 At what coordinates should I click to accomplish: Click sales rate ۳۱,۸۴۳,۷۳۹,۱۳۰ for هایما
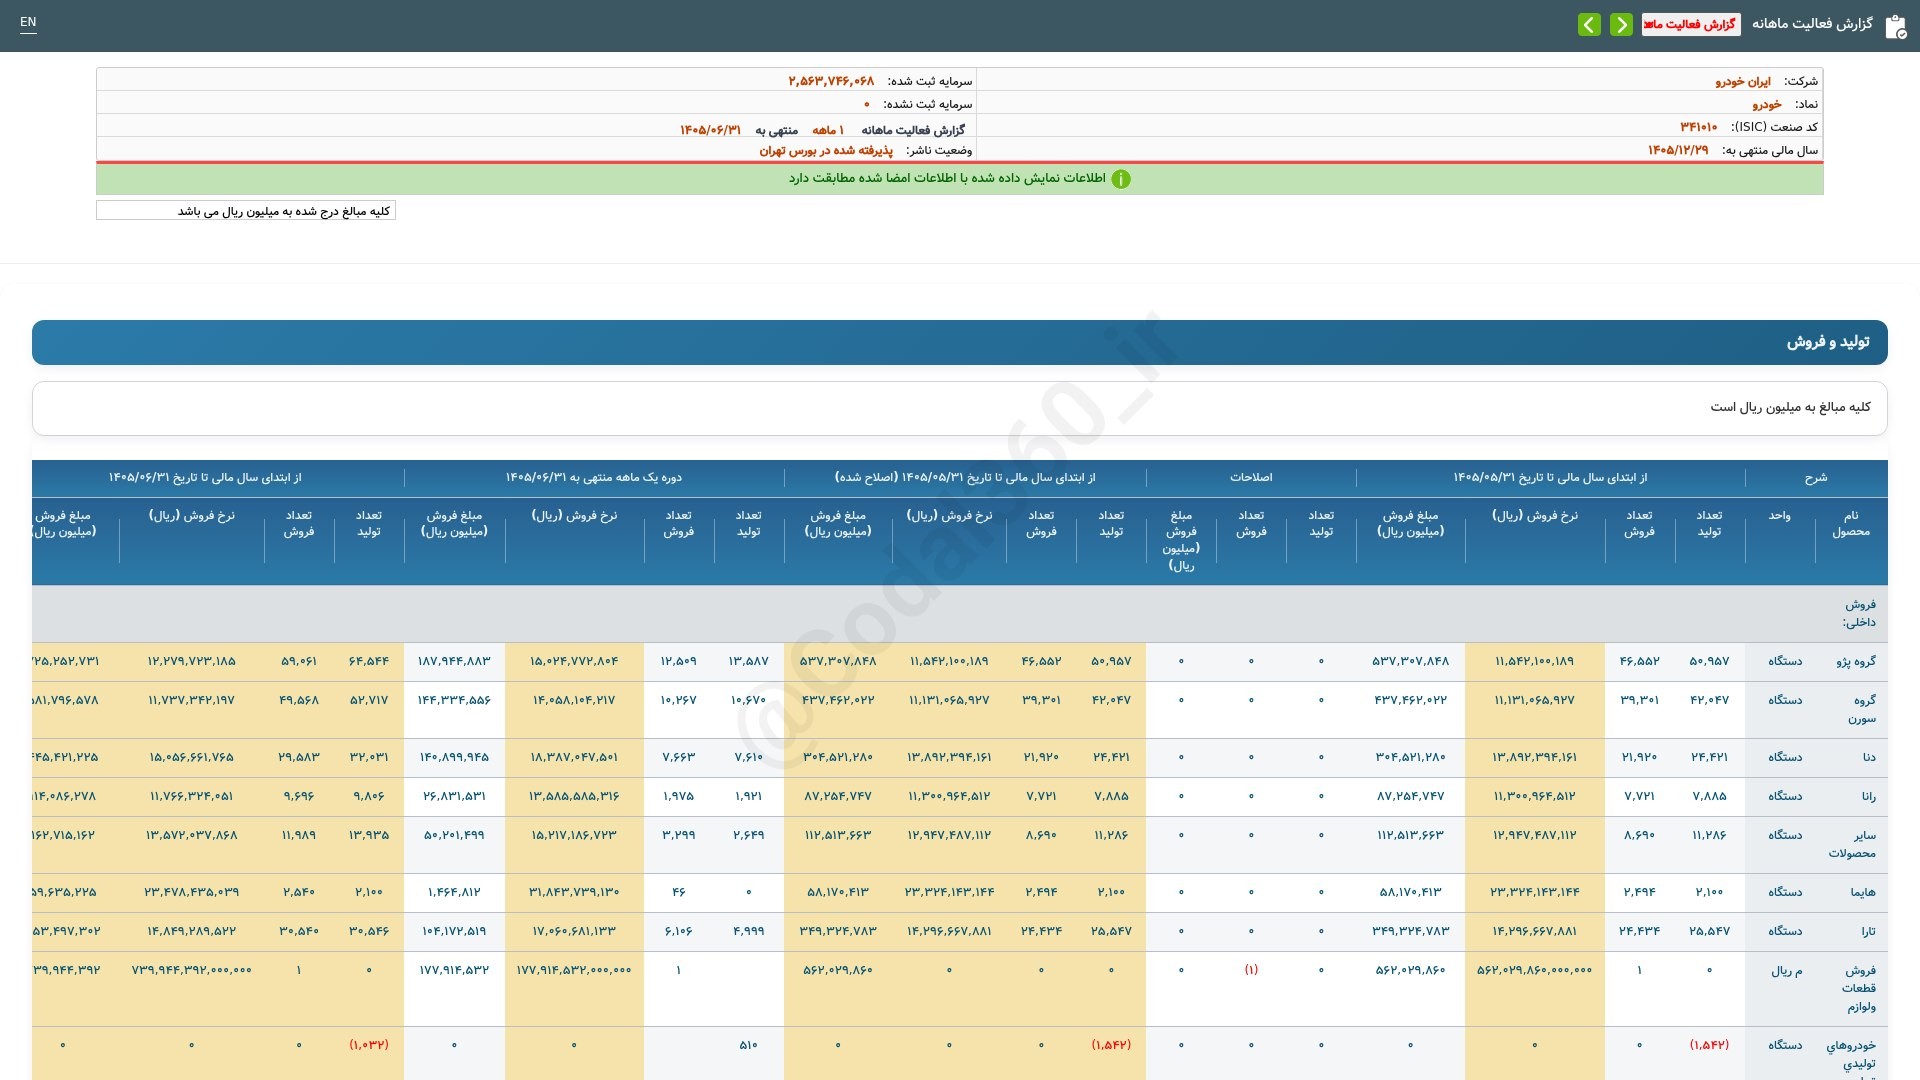click(574, 892)
